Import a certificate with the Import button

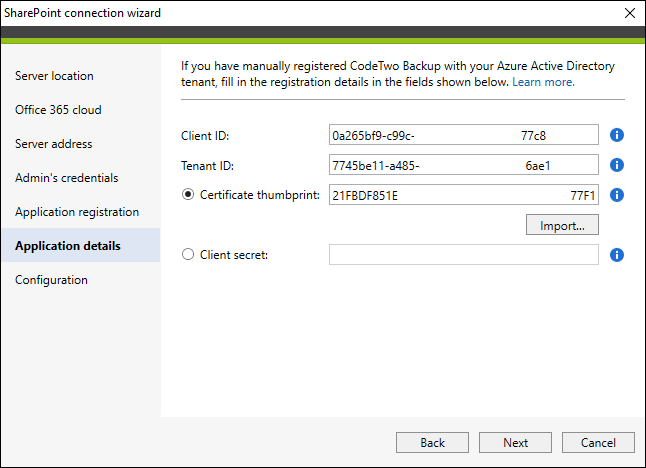pos(562,225)
